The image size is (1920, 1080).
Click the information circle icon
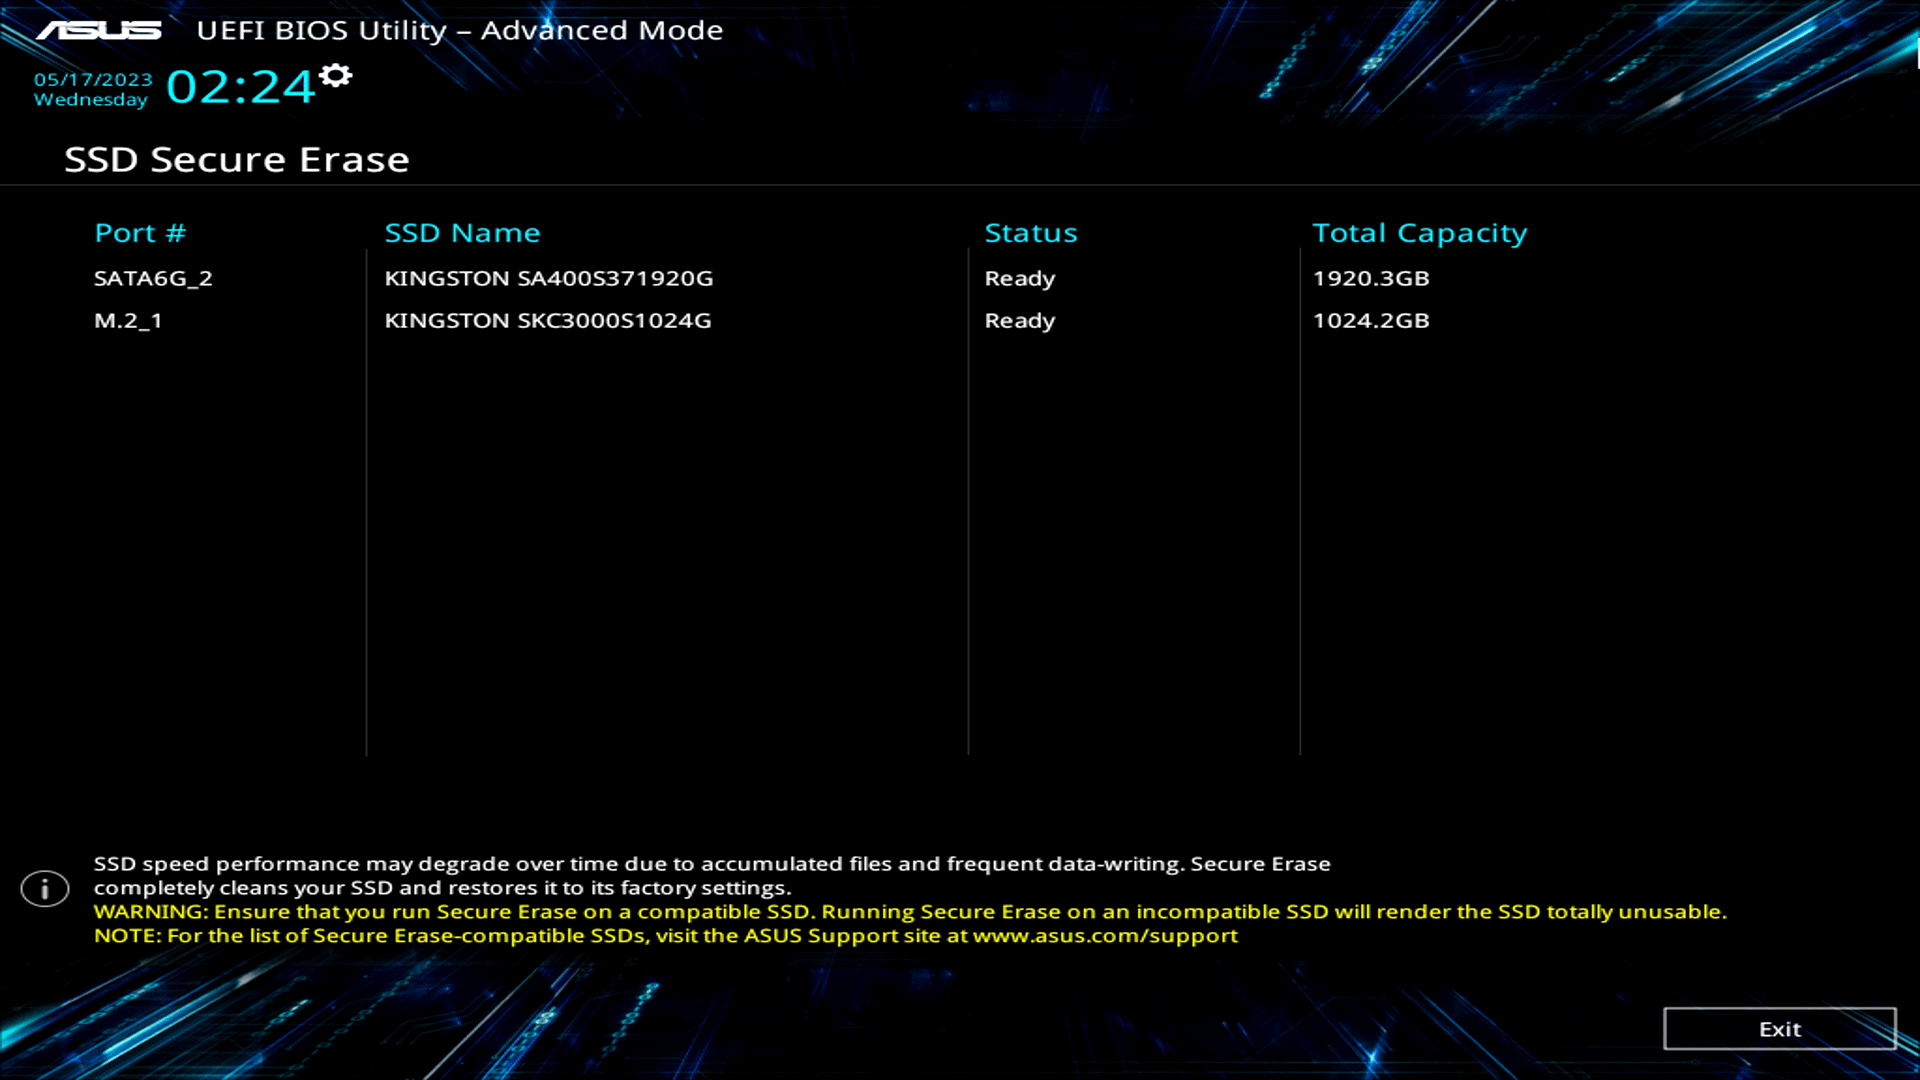tap(44, 888)
